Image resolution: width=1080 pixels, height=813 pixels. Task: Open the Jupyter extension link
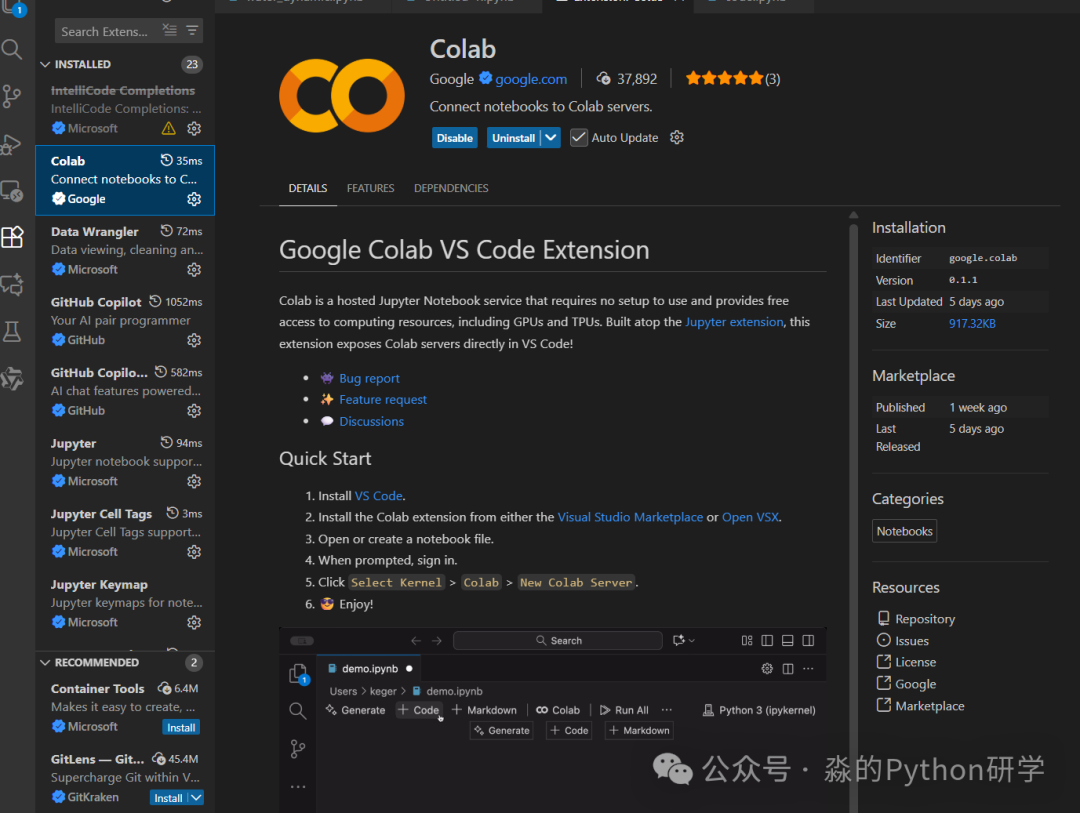tap(734, 322)
